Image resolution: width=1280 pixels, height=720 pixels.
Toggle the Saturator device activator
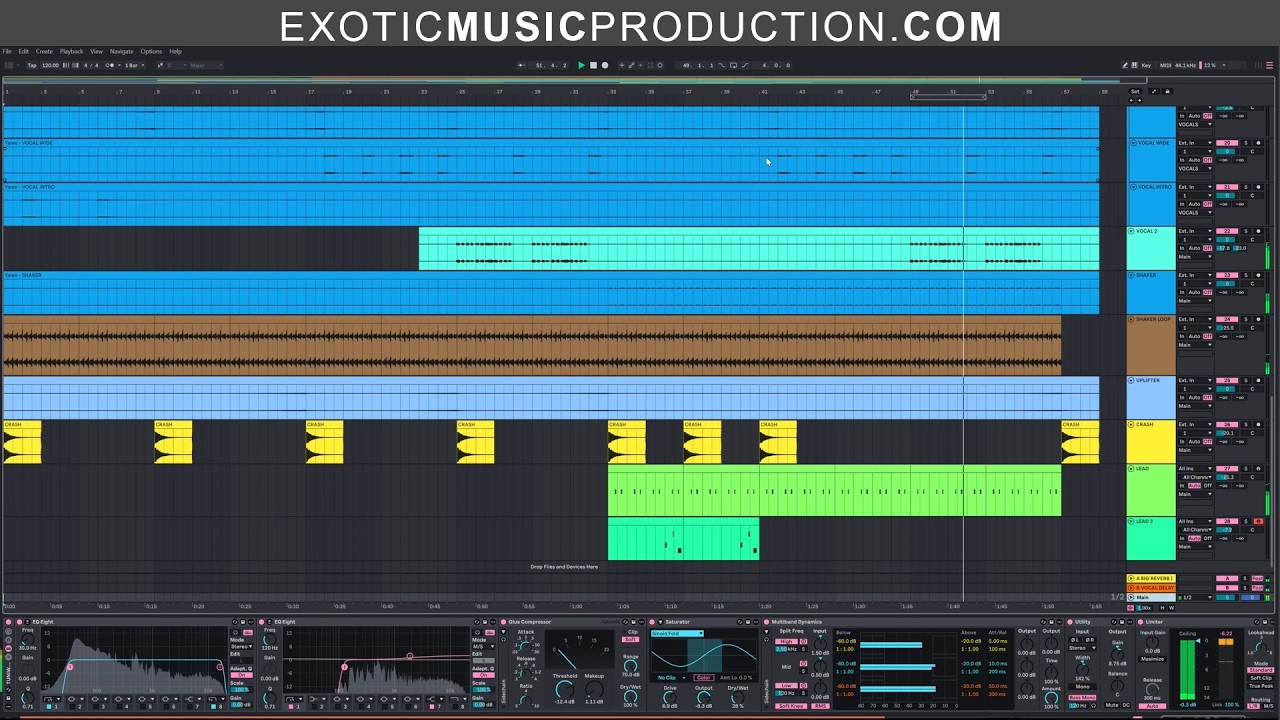click(652, 622)
